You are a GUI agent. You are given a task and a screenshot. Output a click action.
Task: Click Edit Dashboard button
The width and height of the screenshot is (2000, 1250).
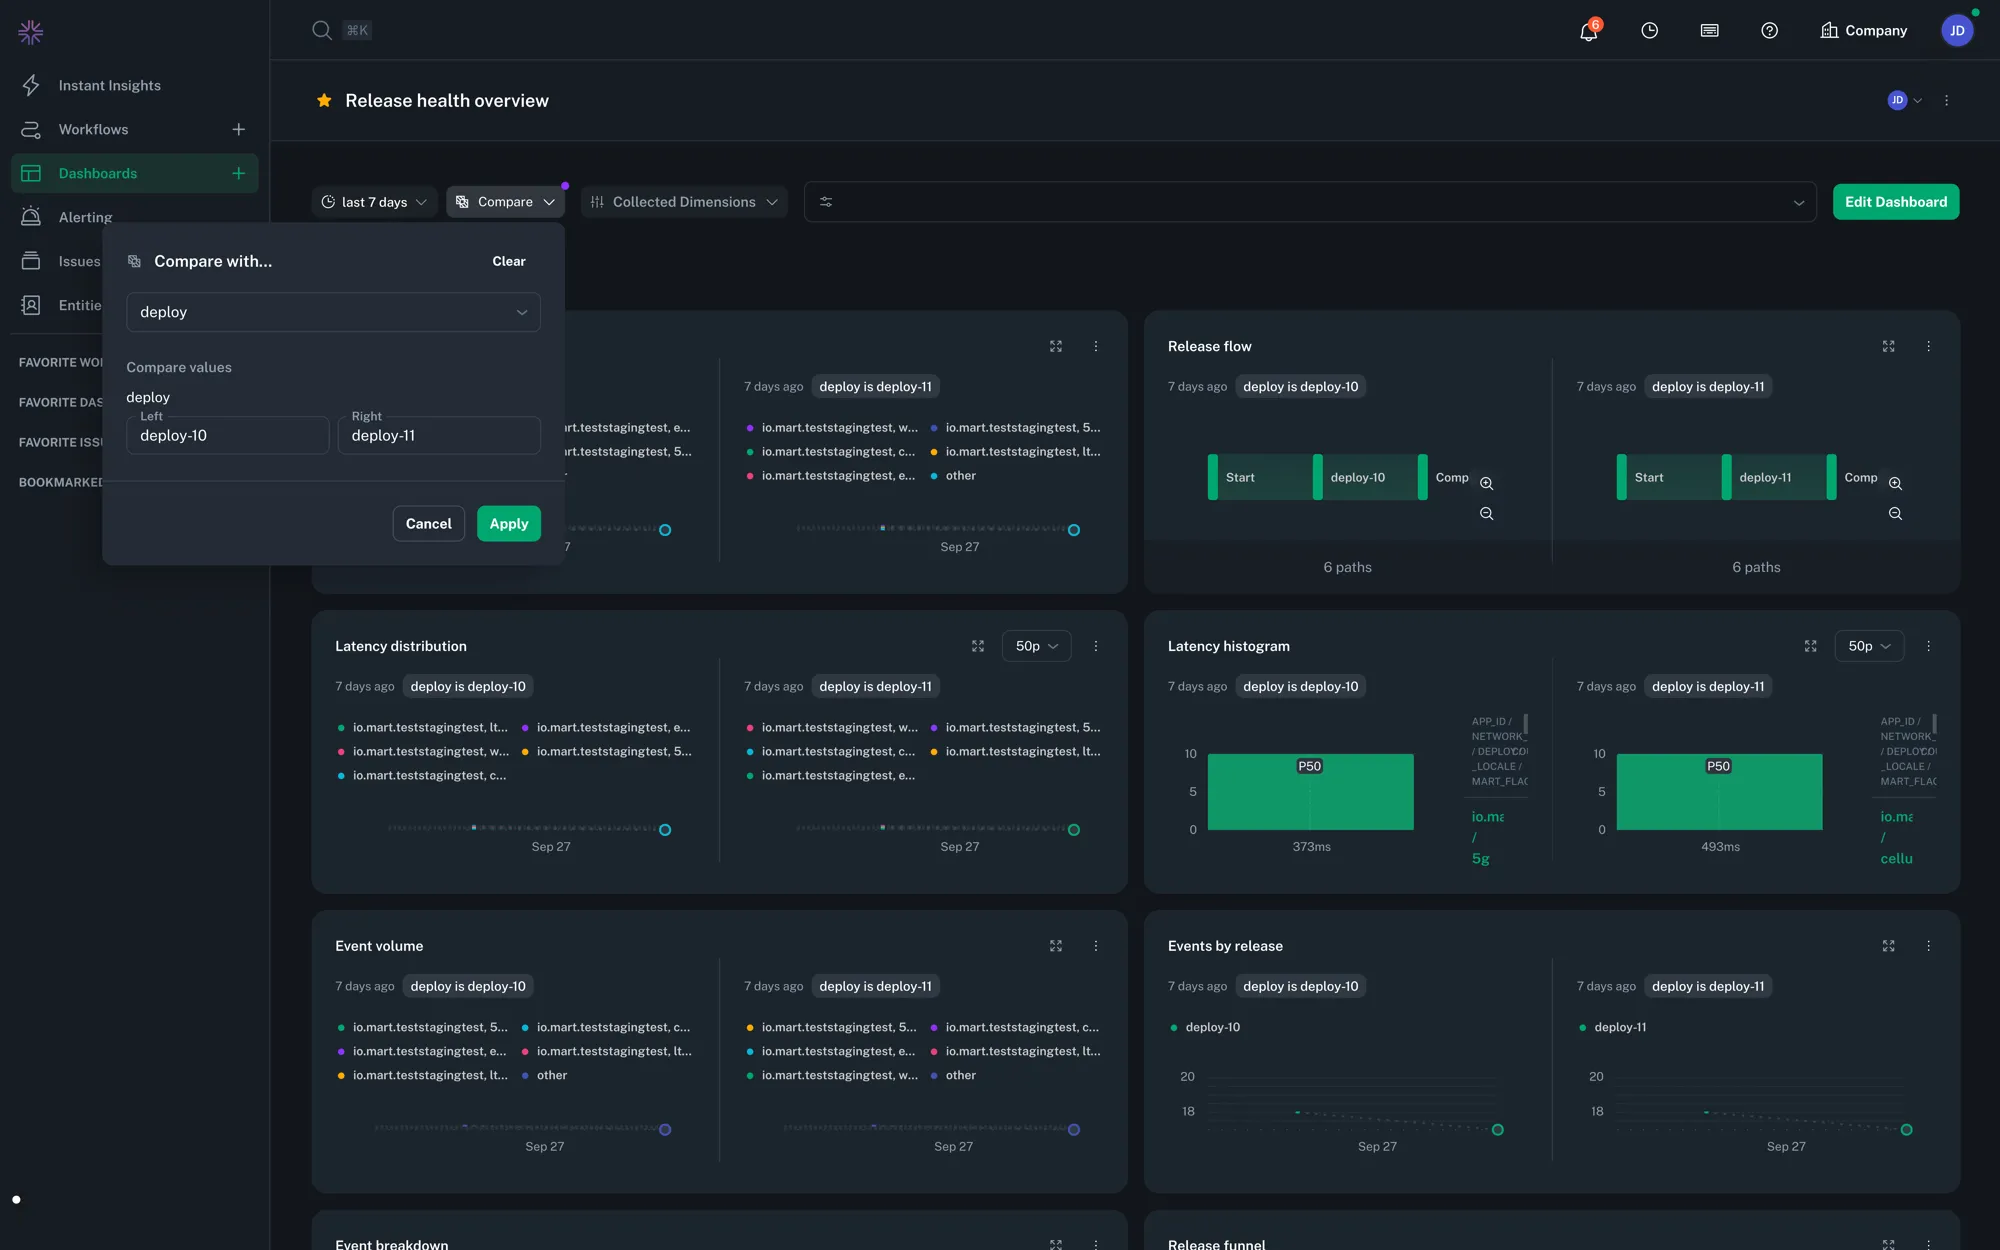pyautogui.click(x=1896, y=202)
